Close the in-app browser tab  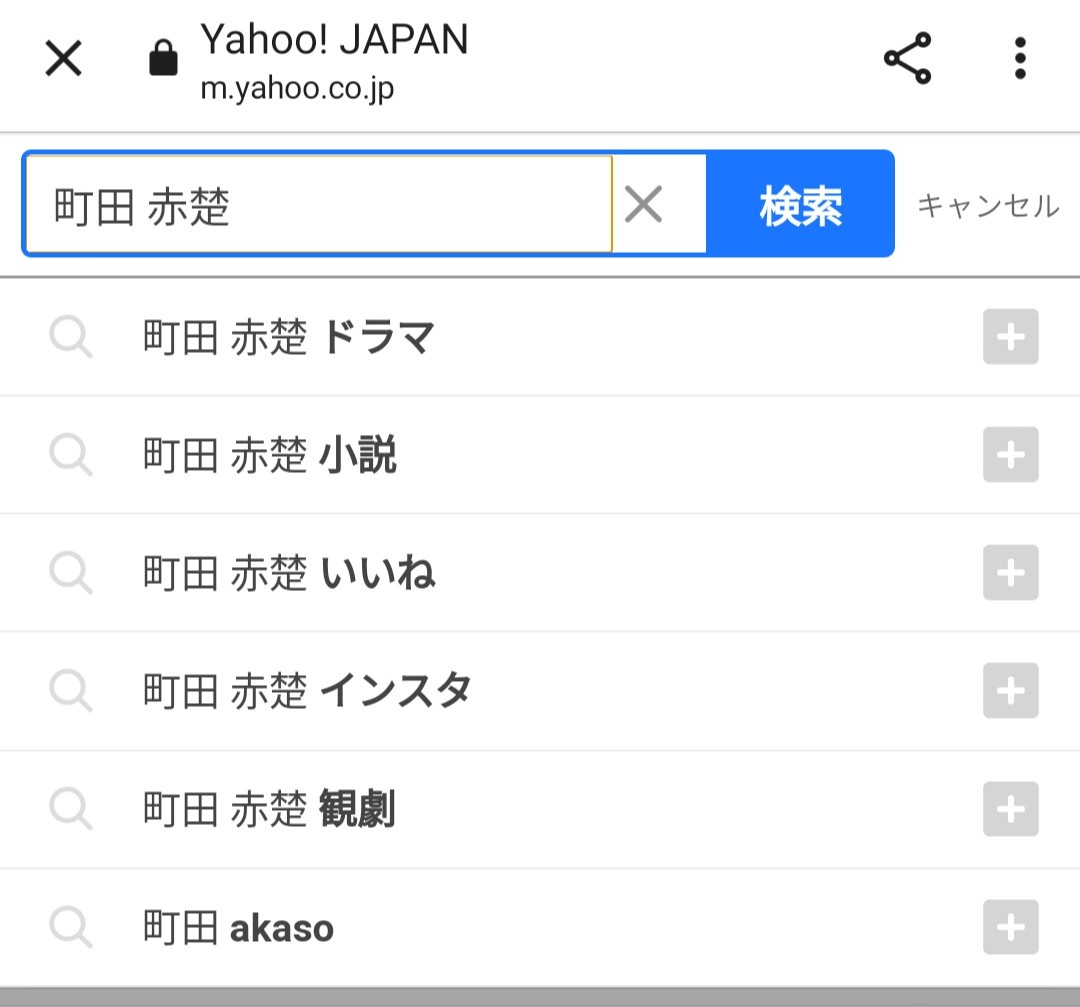coord(63,58)
